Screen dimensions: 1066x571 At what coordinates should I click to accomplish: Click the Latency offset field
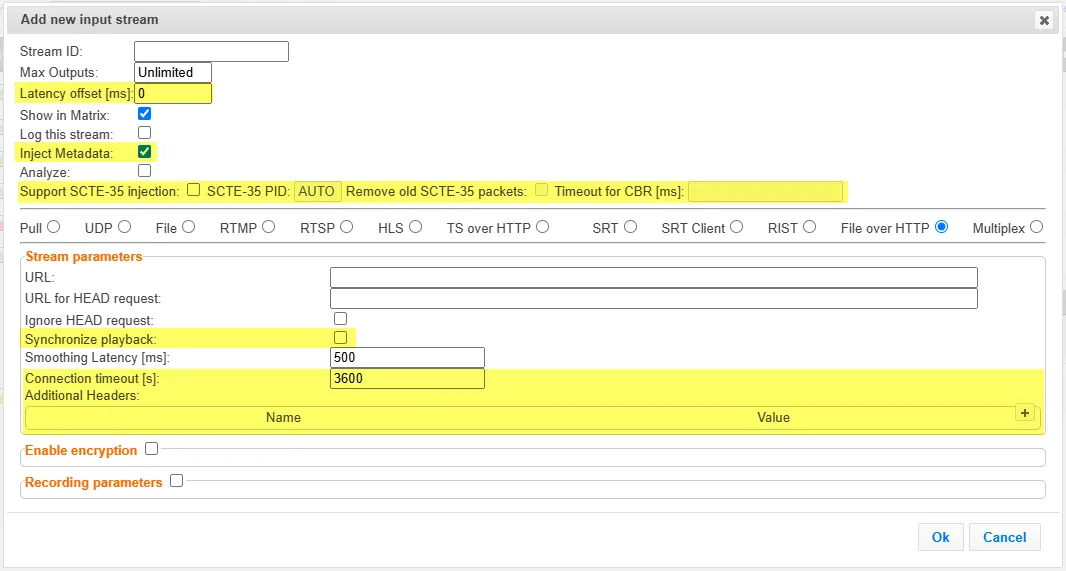click(173, 93)
